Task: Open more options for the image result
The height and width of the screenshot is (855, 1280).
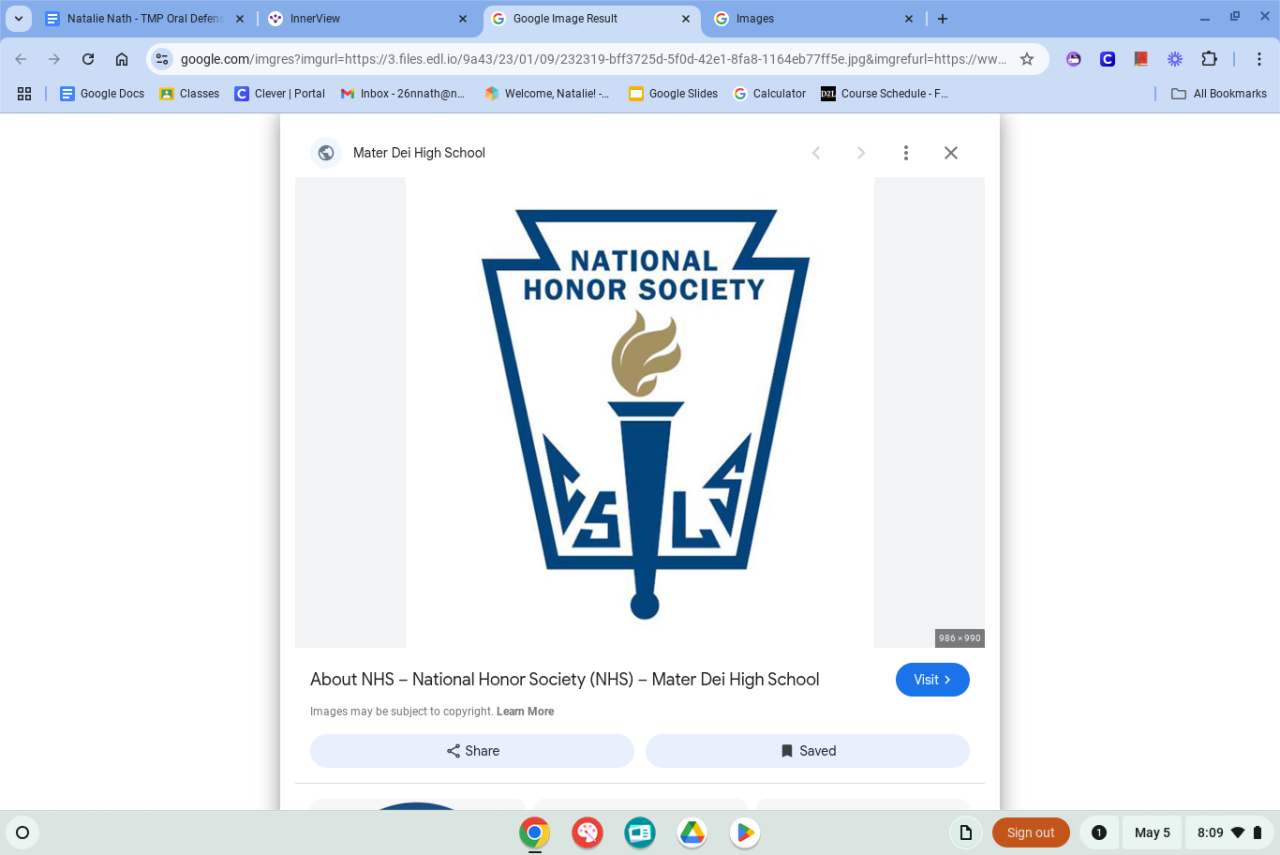Action: pos(906,153)
